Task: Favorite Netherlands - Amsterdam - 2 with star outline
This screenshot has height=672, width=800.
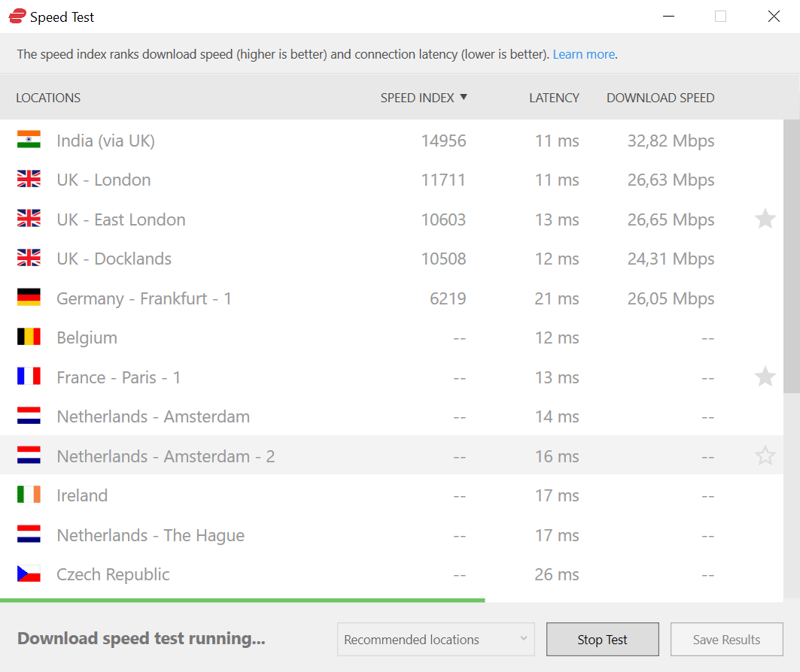Action: (x=765, y=456)
